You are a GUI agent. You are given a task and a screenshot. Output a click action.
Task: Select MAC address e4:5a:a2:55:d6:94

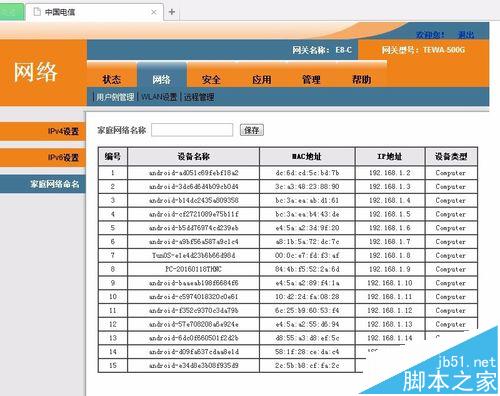point(307,324)
